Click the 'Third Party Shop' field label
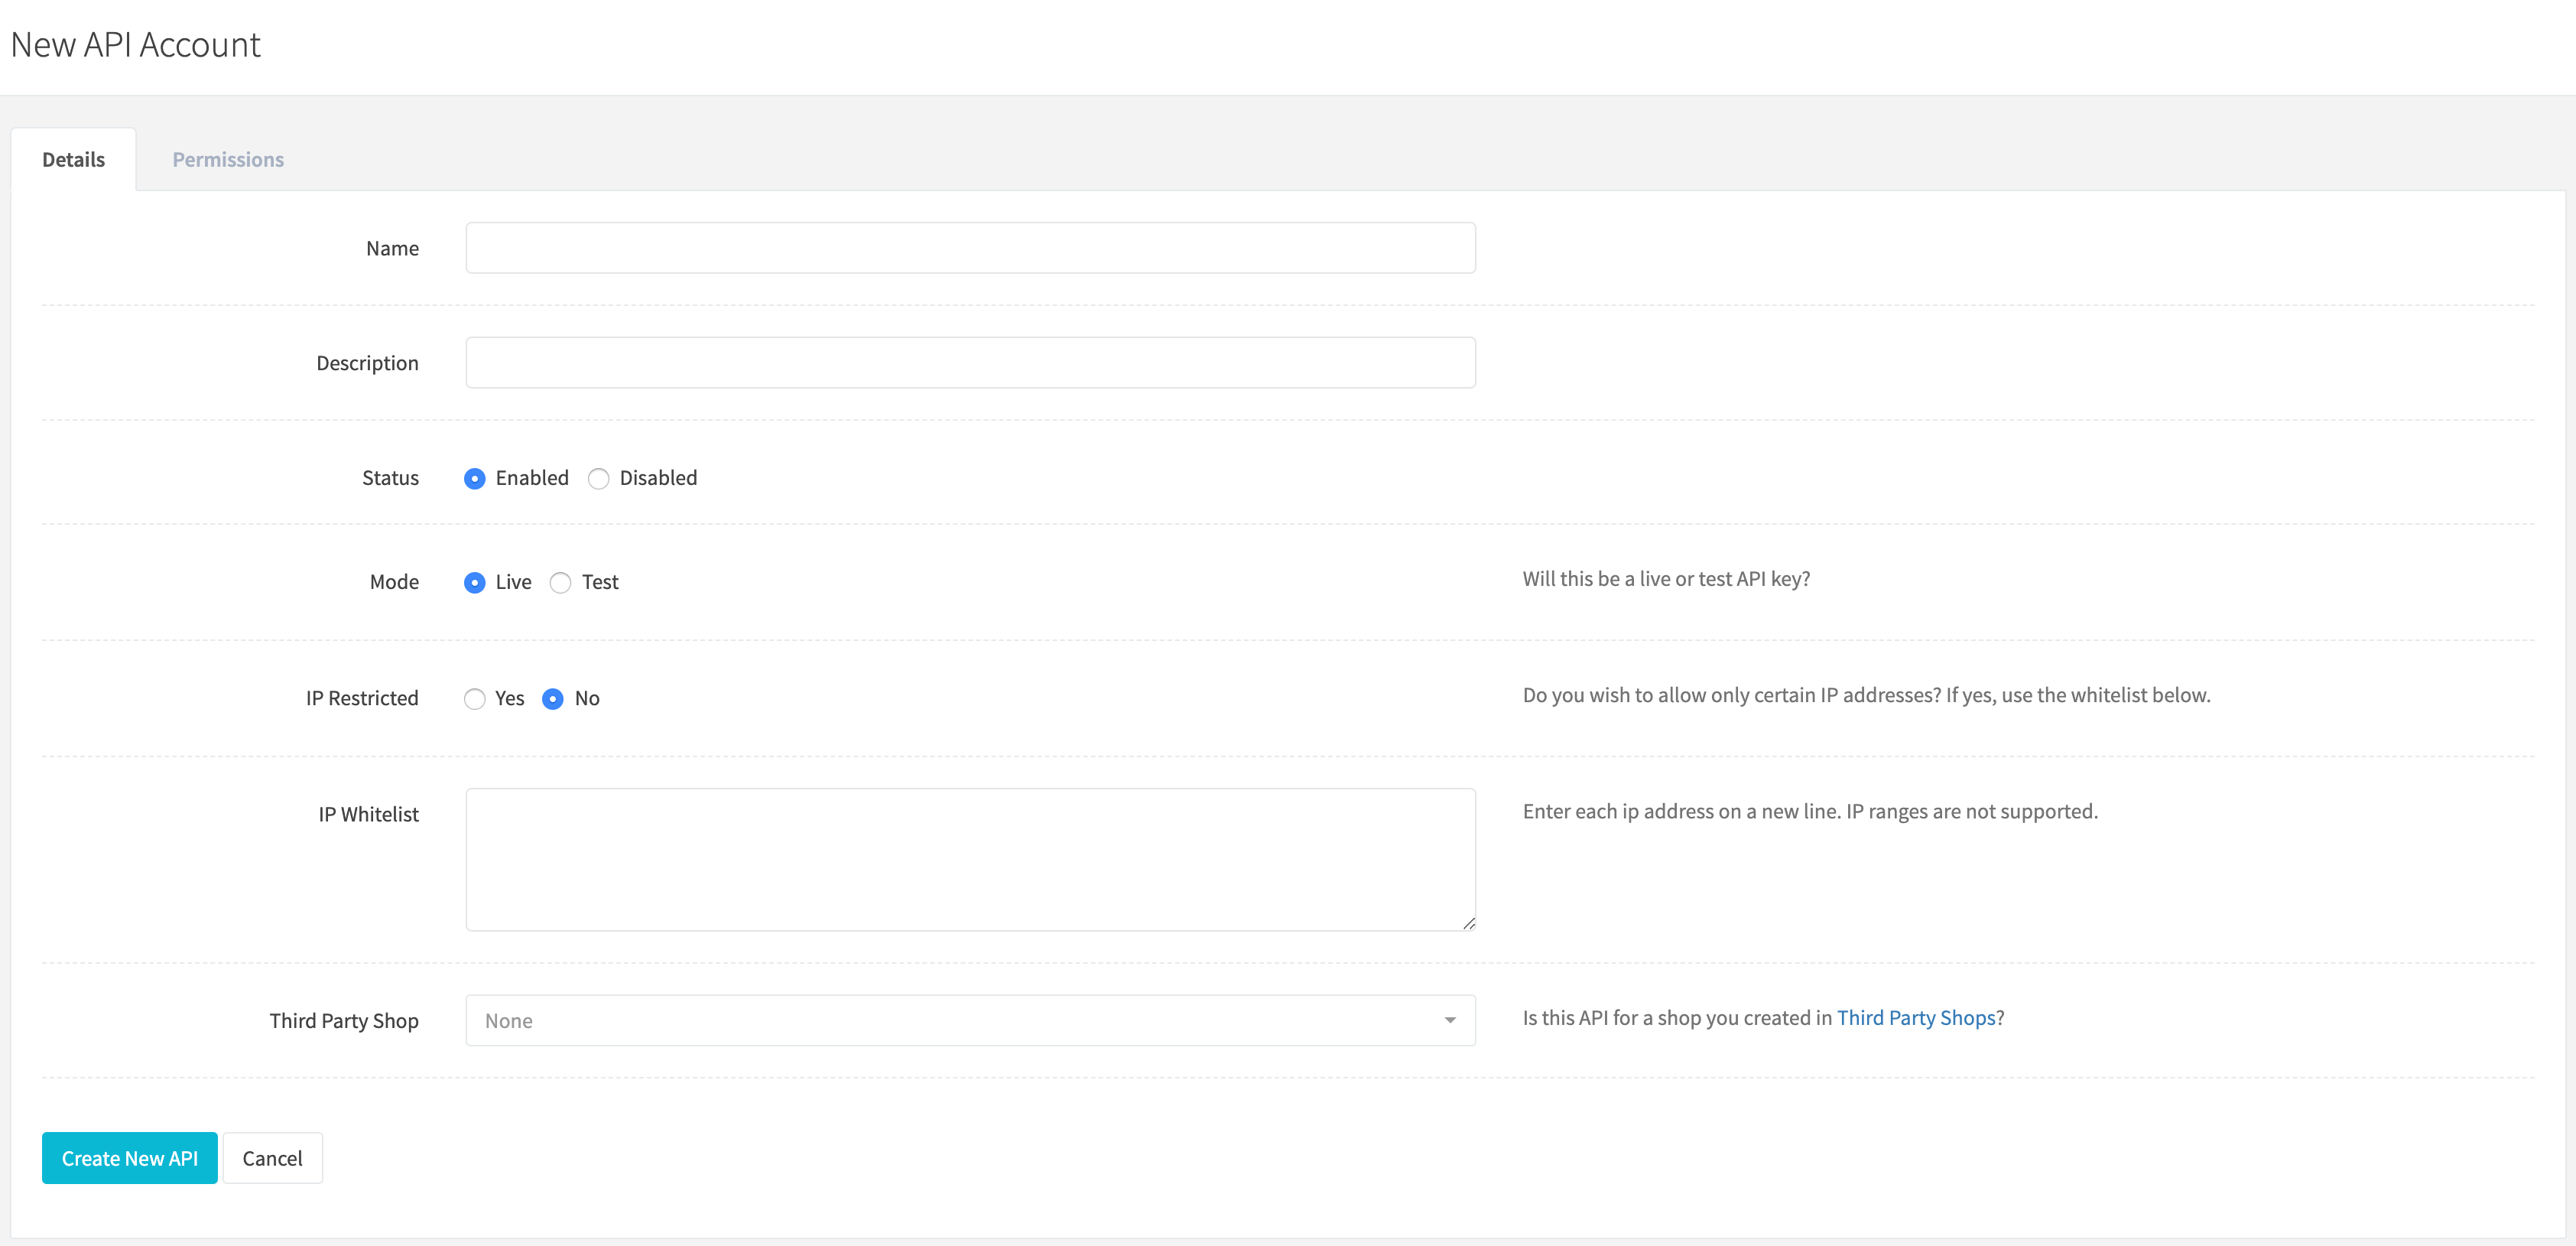 point(344,1021)
